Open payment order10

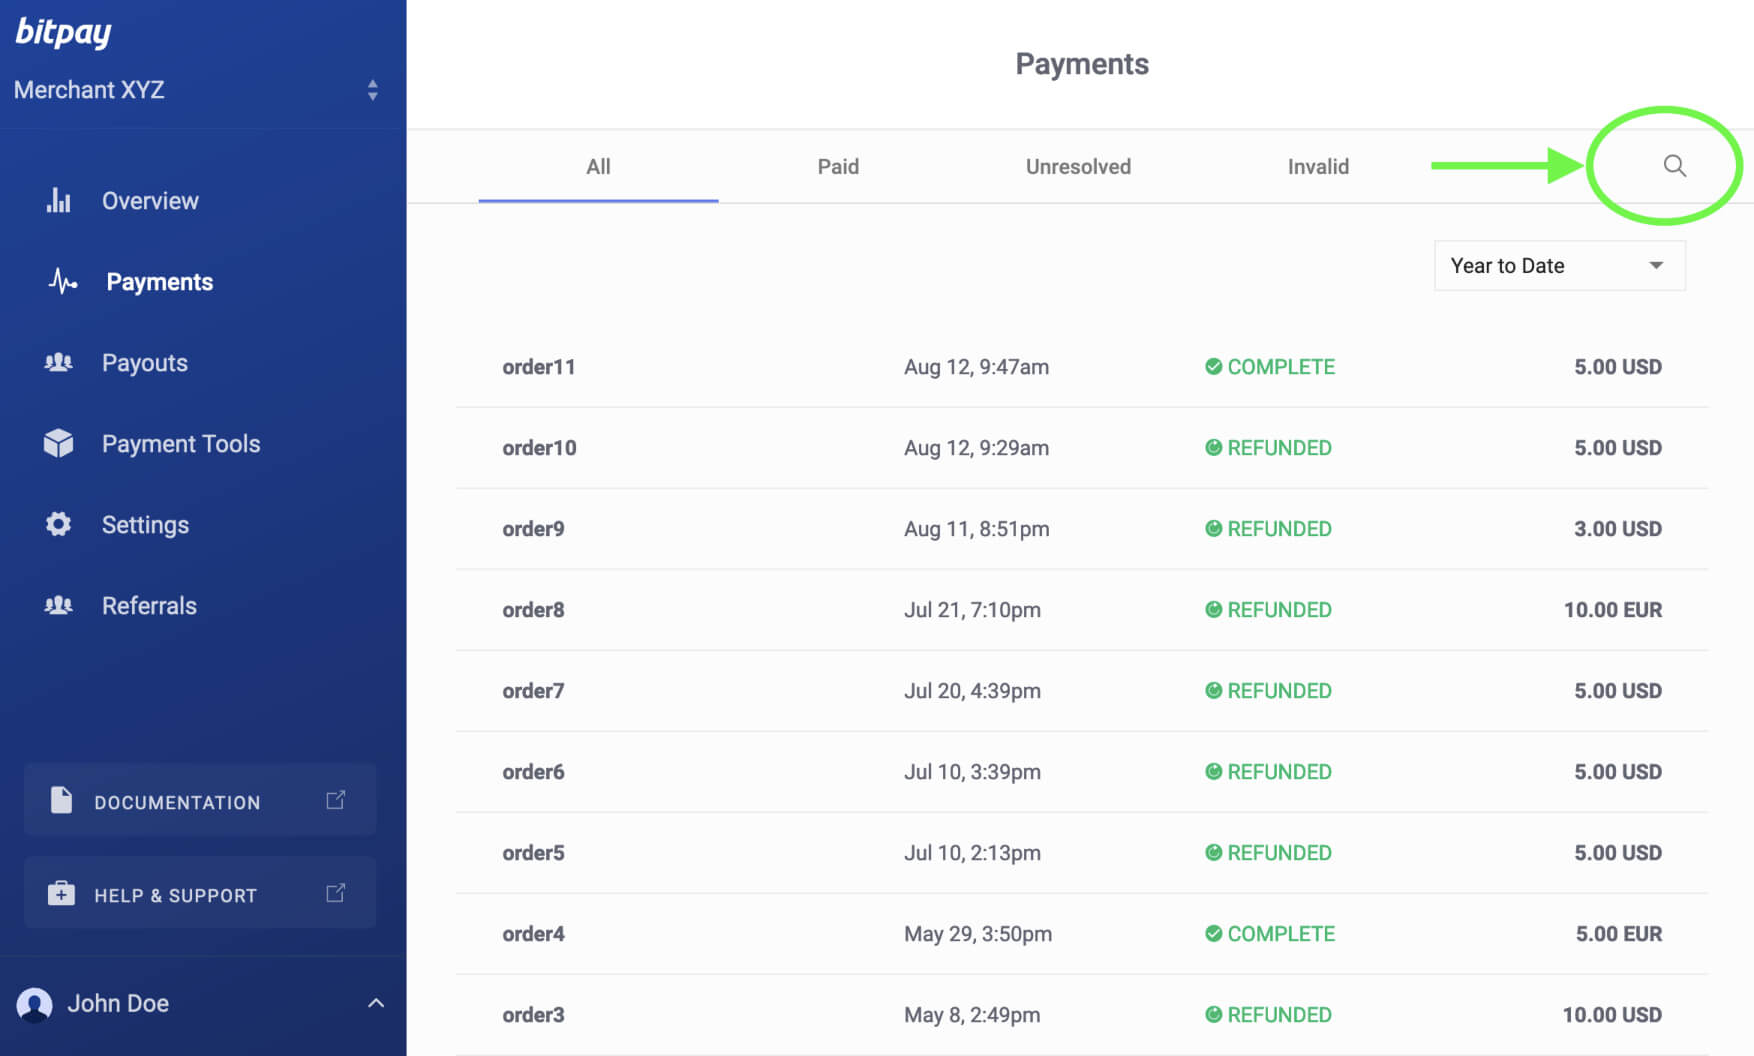(1082, 448)
